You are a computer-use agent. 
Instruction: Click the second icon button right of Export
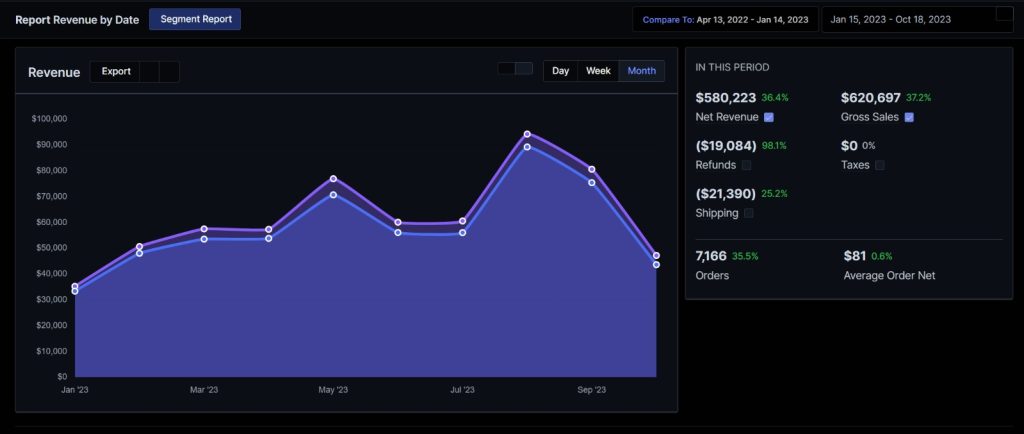pos(169,72)
